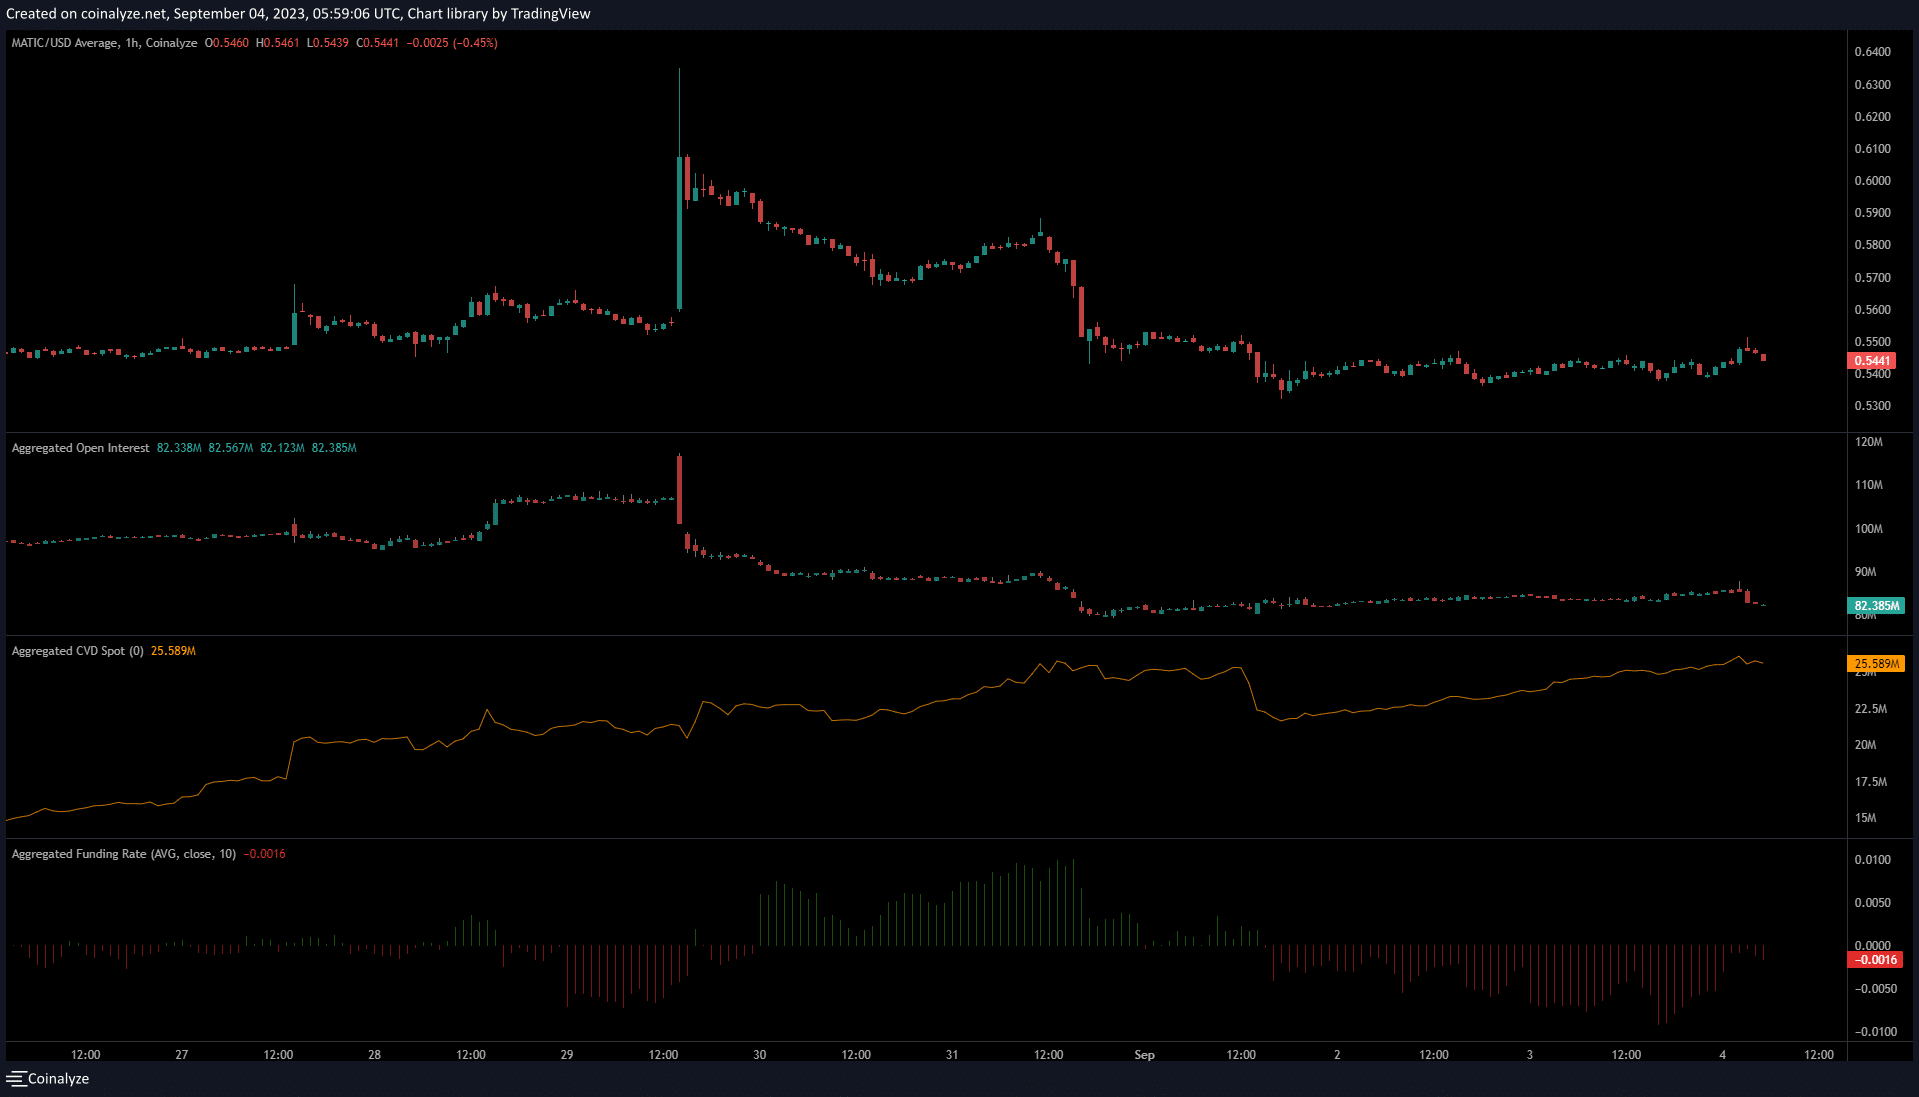The width and height of the screenshot is (1919, 1097).
Task: Click the Aggregated Open Interest indicator title
Action: point(80,448)
